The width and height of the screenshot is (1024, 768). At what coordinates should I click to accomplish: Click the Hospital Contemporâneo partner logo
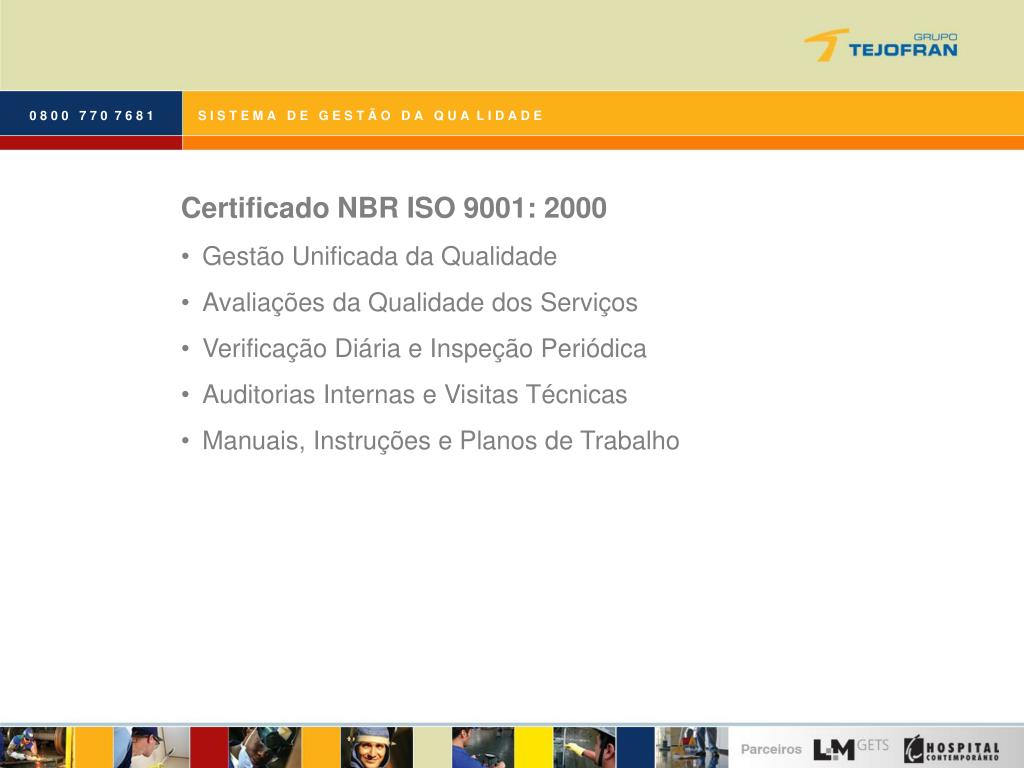[x=952, y=749]
